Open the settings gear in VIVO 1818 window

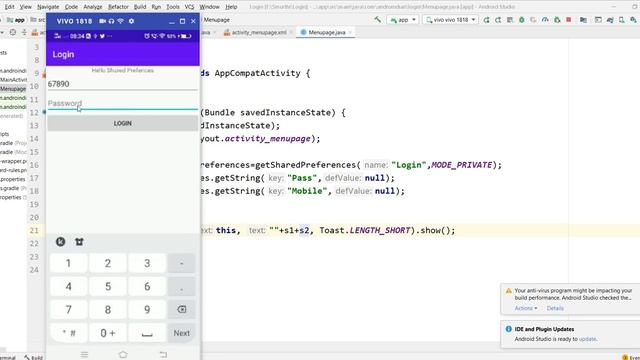pos(131,21)
